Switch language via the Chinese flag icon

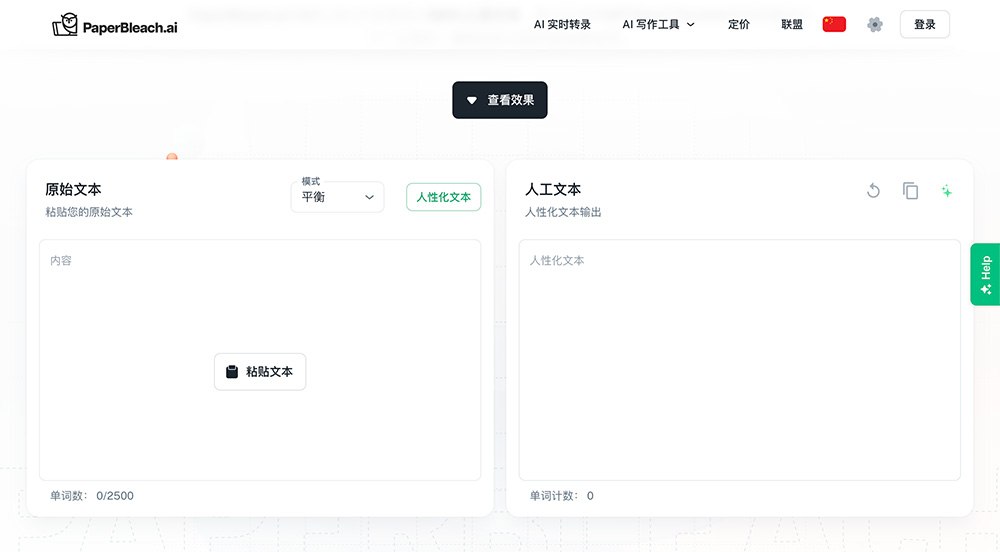(834, 24)
